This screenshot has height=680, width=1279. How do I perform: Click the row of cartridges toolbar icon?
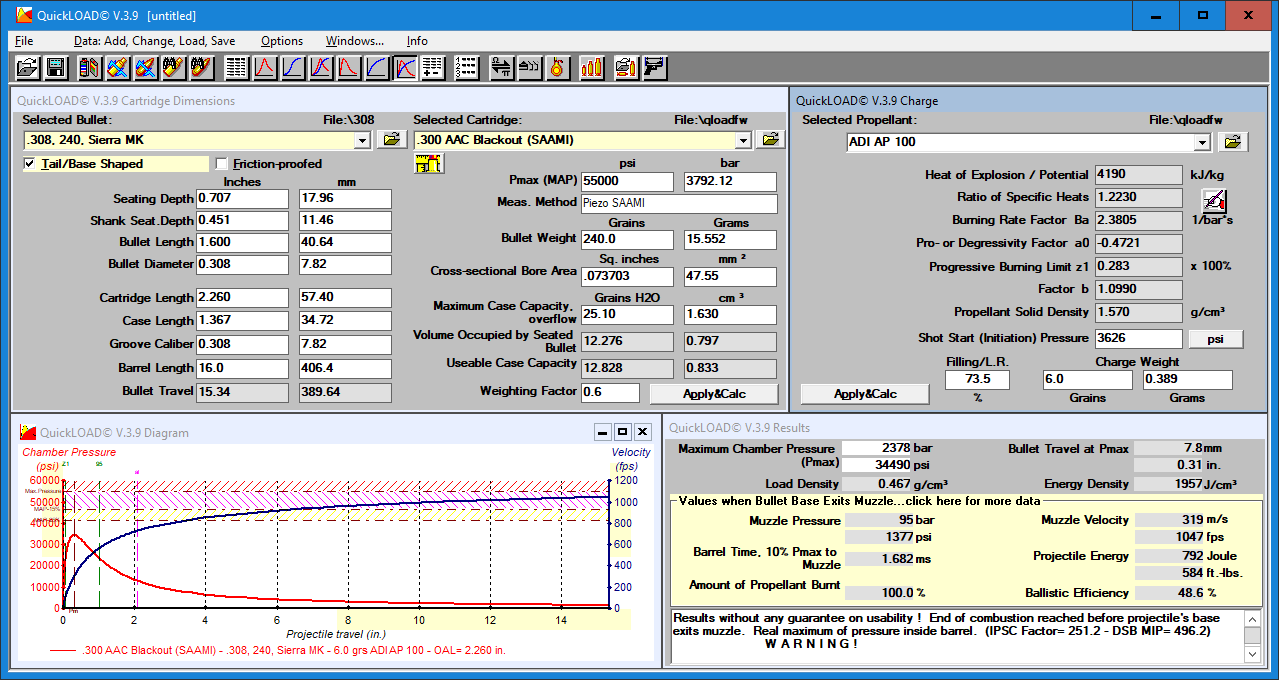(x=592, y=68)
